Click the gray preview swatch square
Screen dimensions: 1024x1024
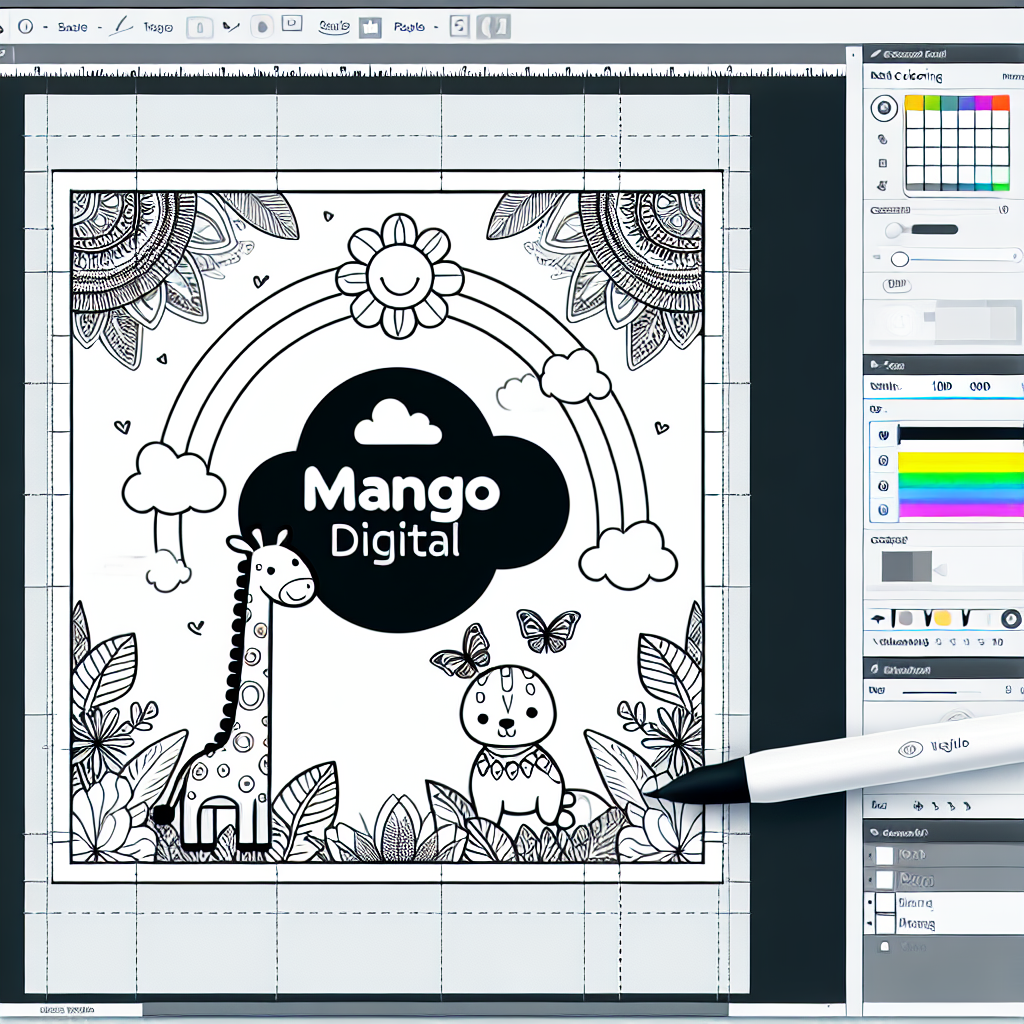906,566
